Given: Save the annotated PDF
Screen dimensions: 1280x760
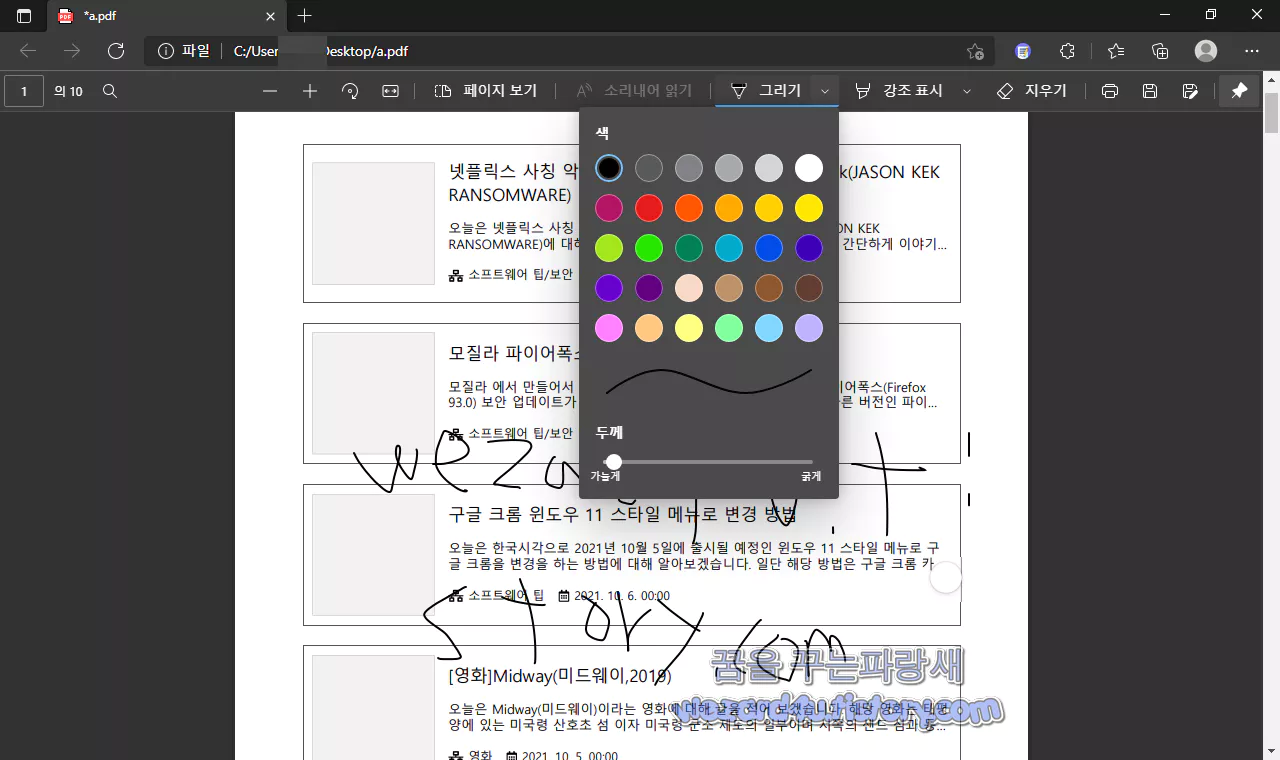Looking at the screenshot, I should click(x=1149, y=90).
